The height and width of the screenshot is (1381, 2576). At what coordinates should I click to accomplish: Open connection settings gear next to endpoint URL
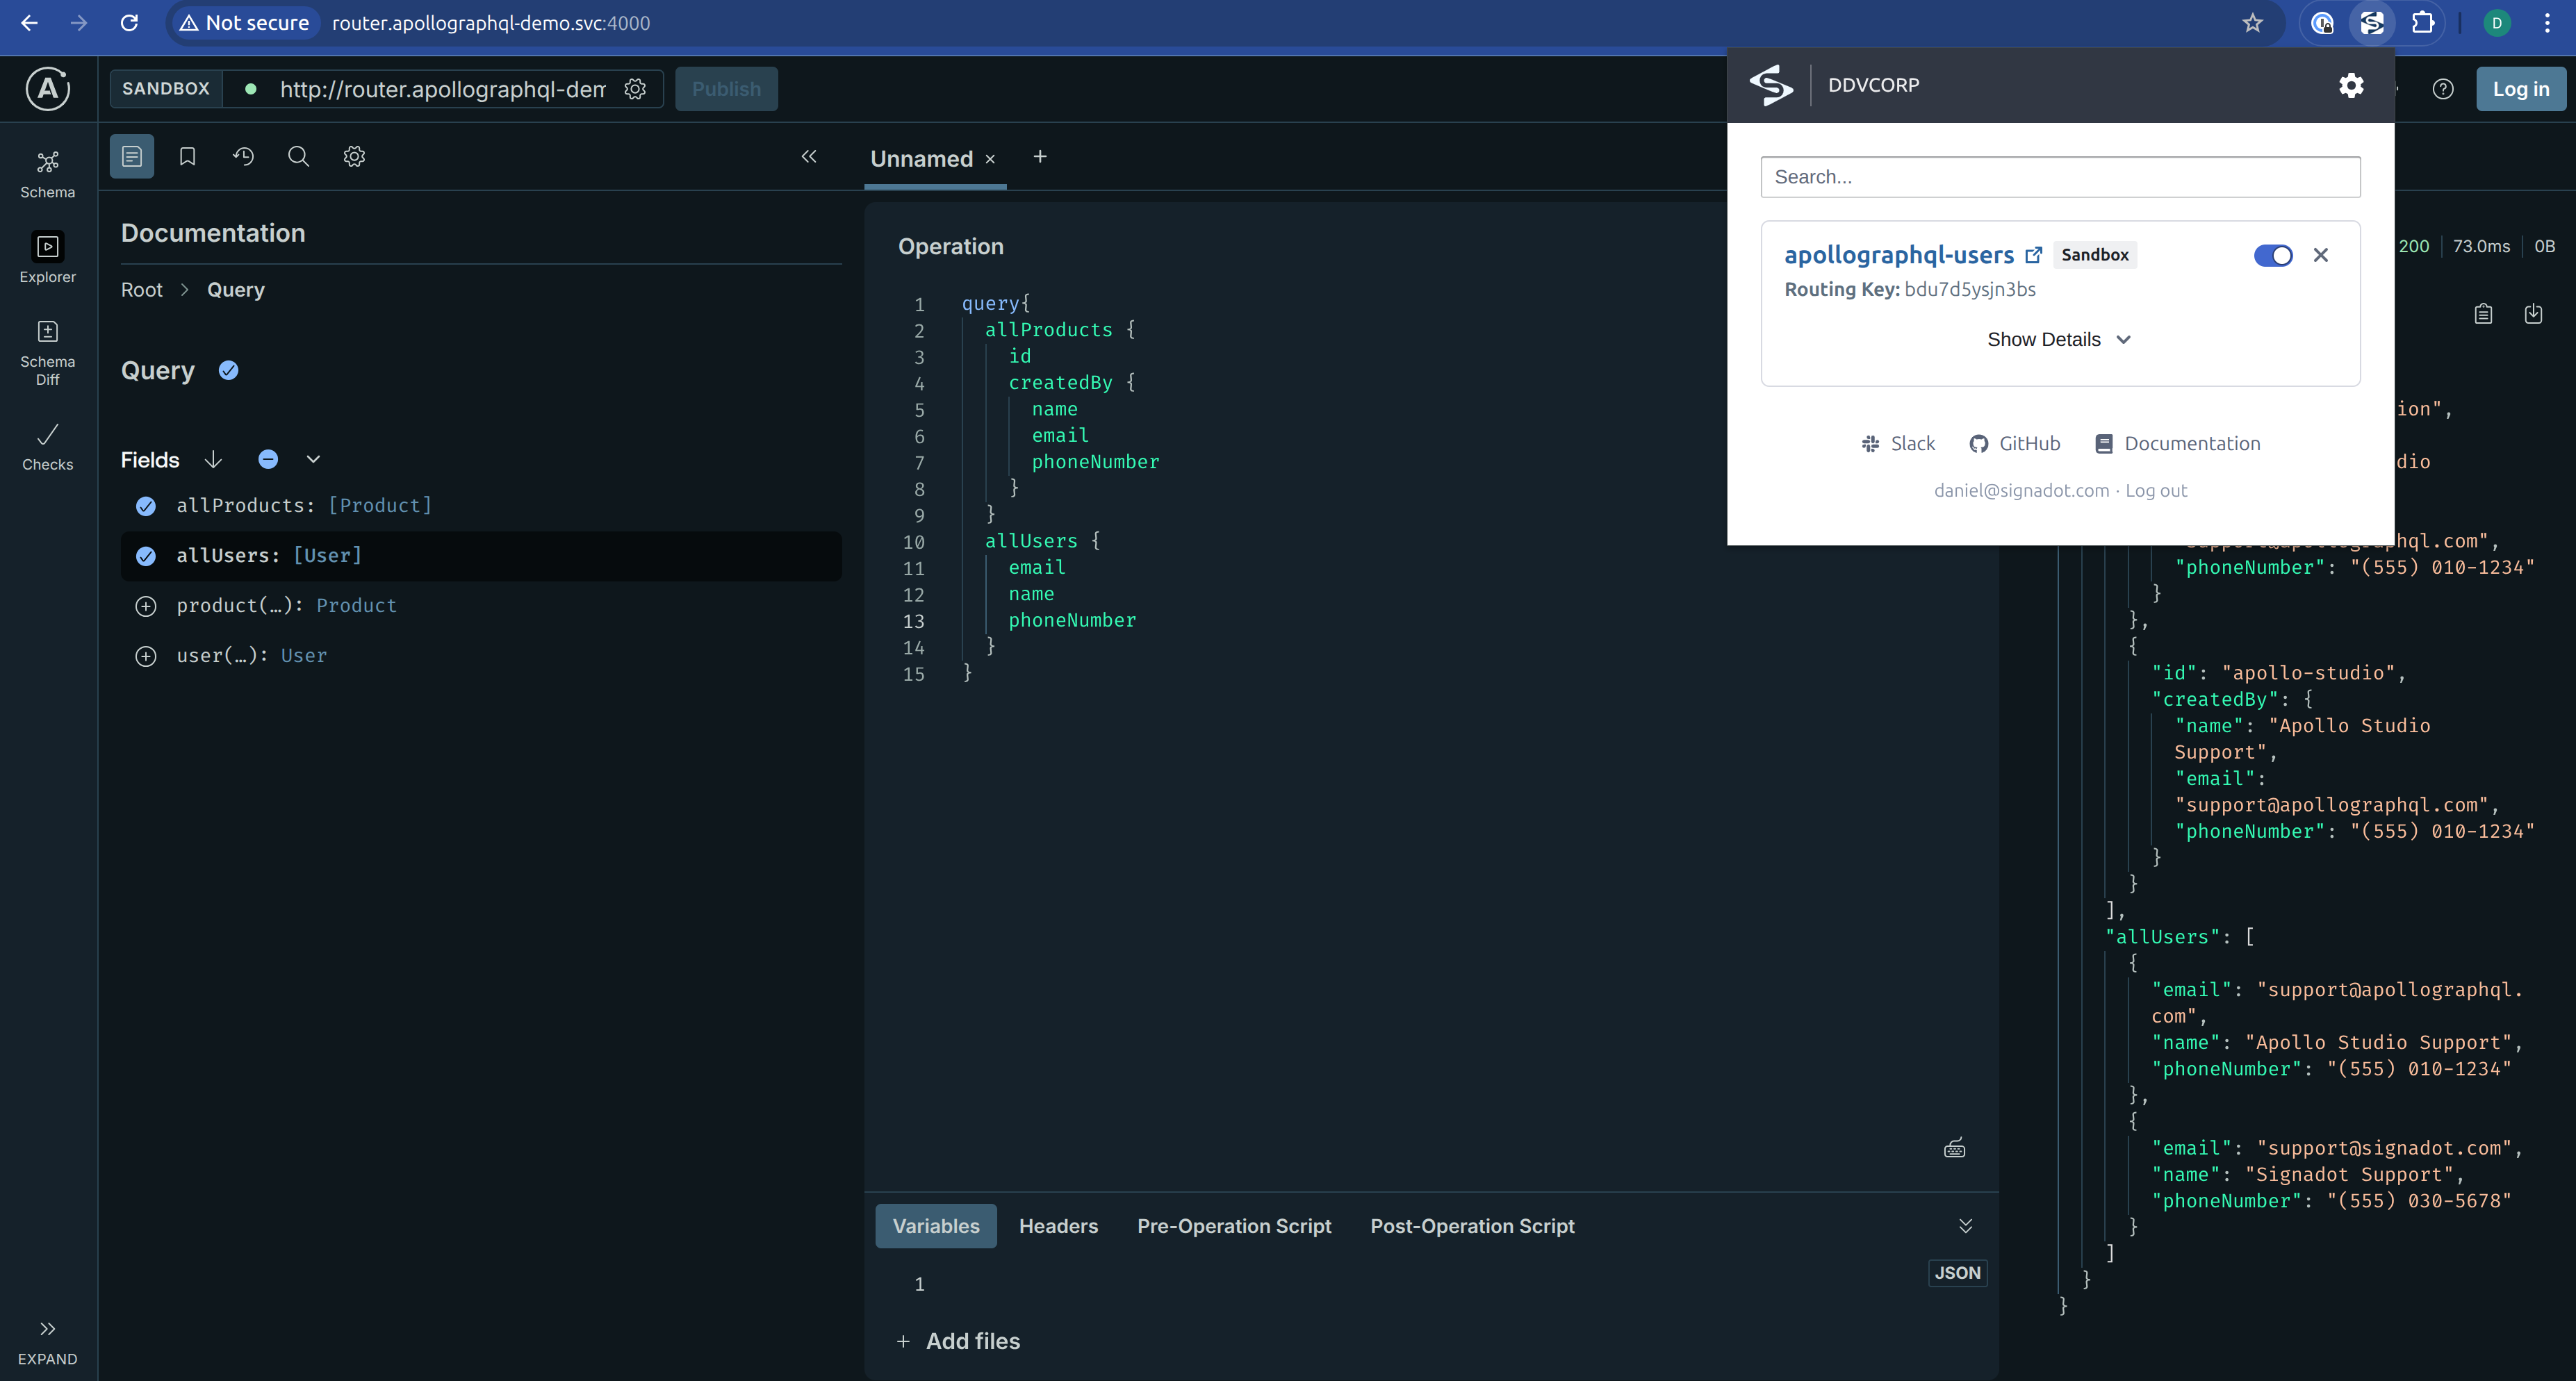[635, 89]
